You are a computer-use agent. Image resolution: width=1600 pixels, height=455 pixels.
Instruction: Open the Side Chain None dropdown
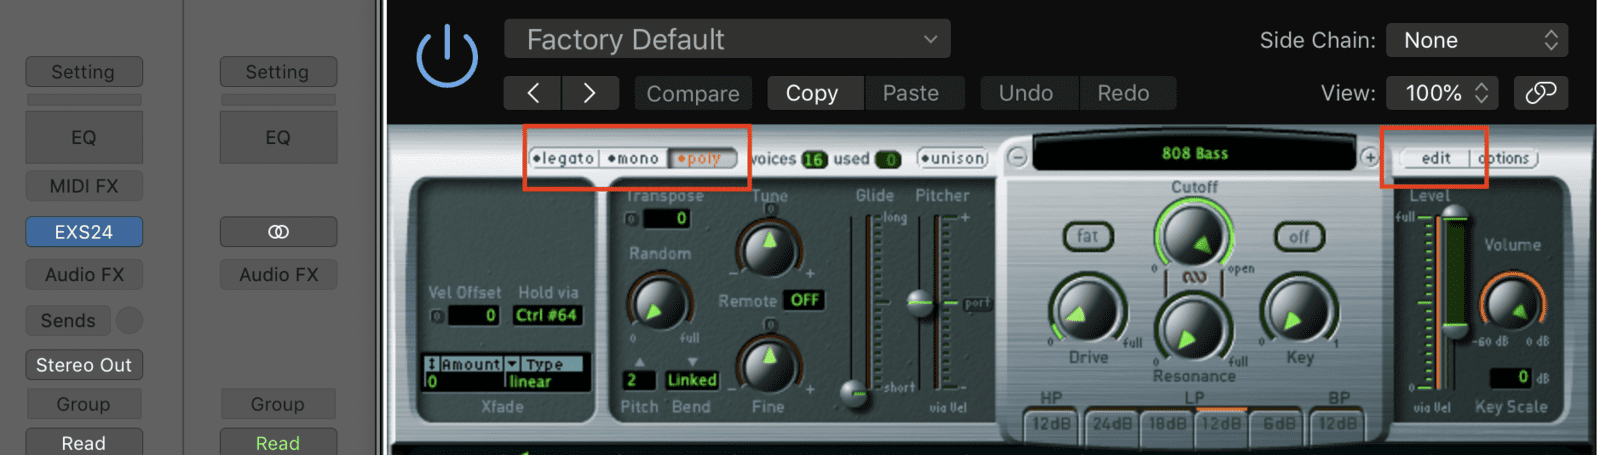1477,40
